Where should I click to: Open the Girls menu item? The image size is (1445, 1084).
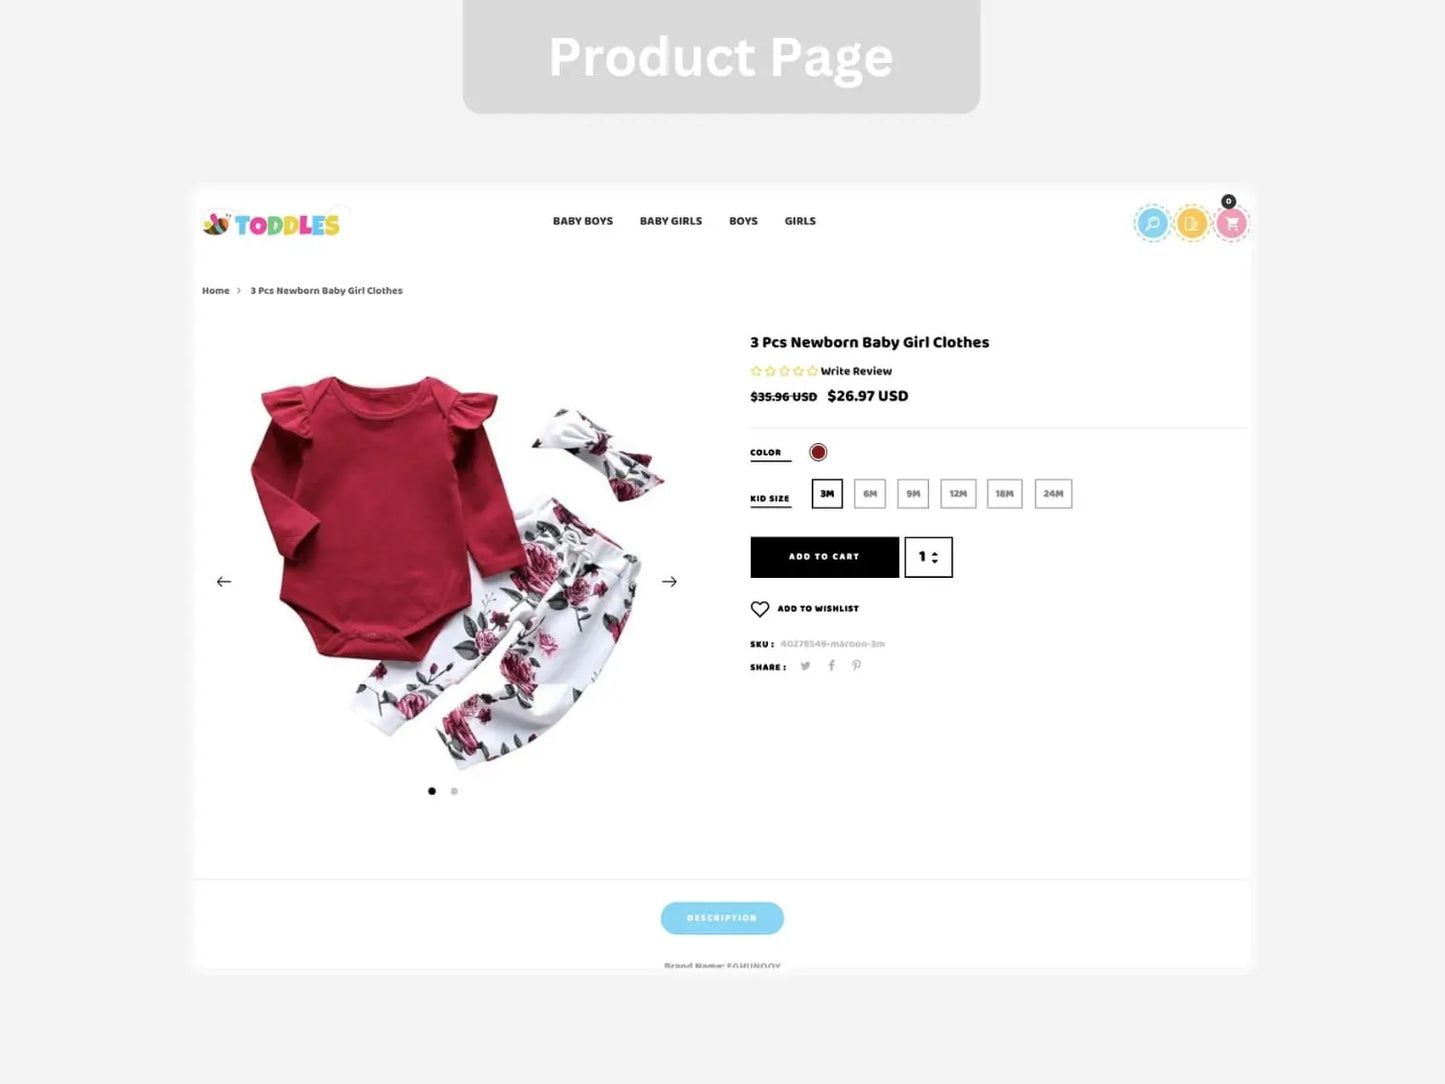tap(800, 221)
